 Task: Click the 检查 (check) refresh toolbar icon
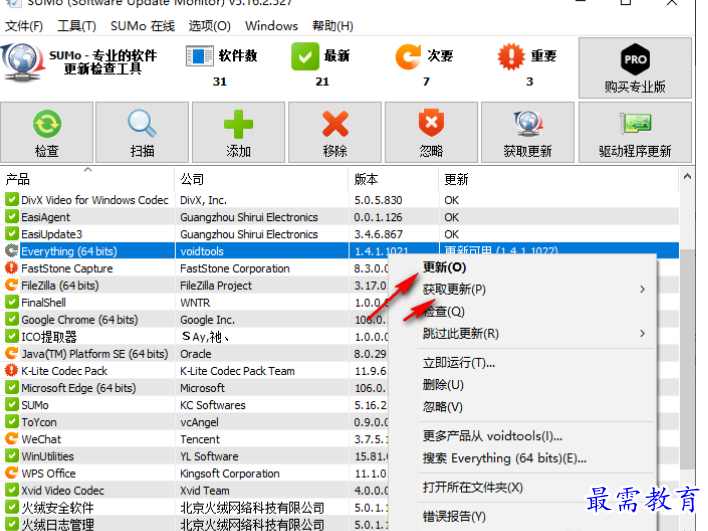47,124
